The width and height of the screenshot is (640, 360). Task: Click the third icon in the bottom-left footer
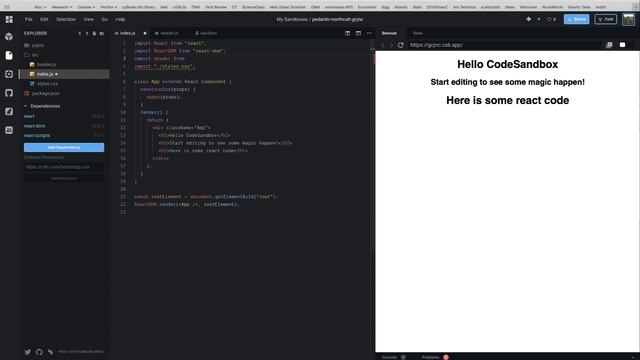50,352
